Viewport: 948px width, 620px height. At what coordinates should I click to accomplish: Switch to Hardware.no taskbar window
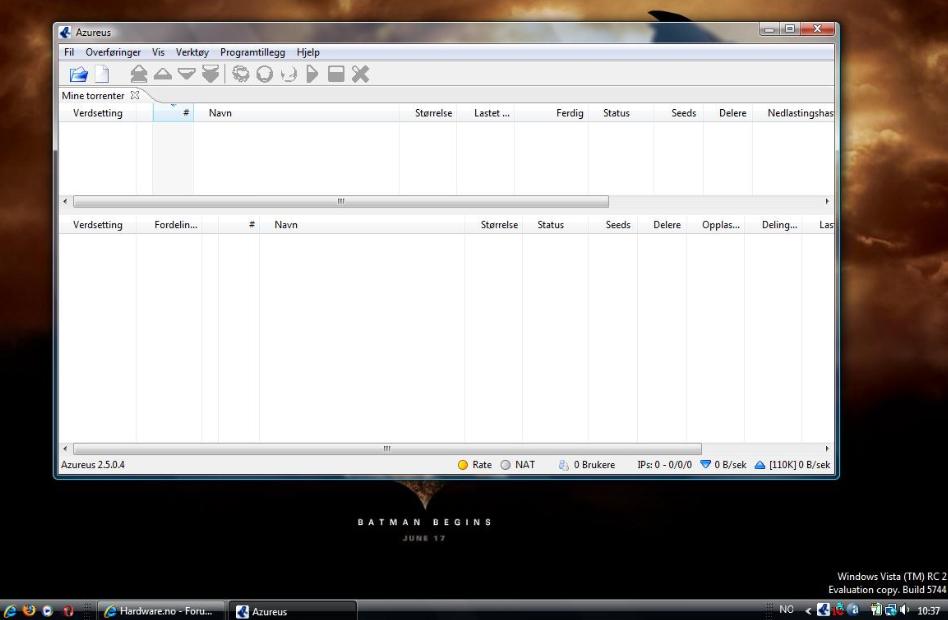(162, 611)
